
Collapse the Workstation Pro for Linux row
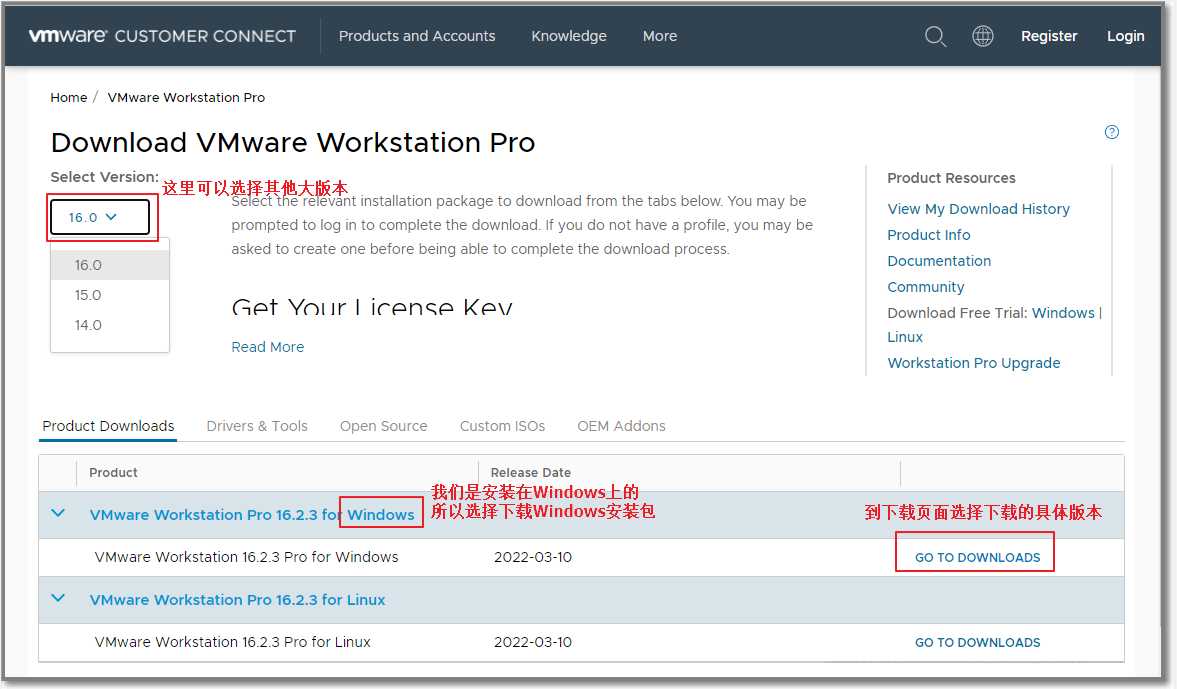(58, 599)
